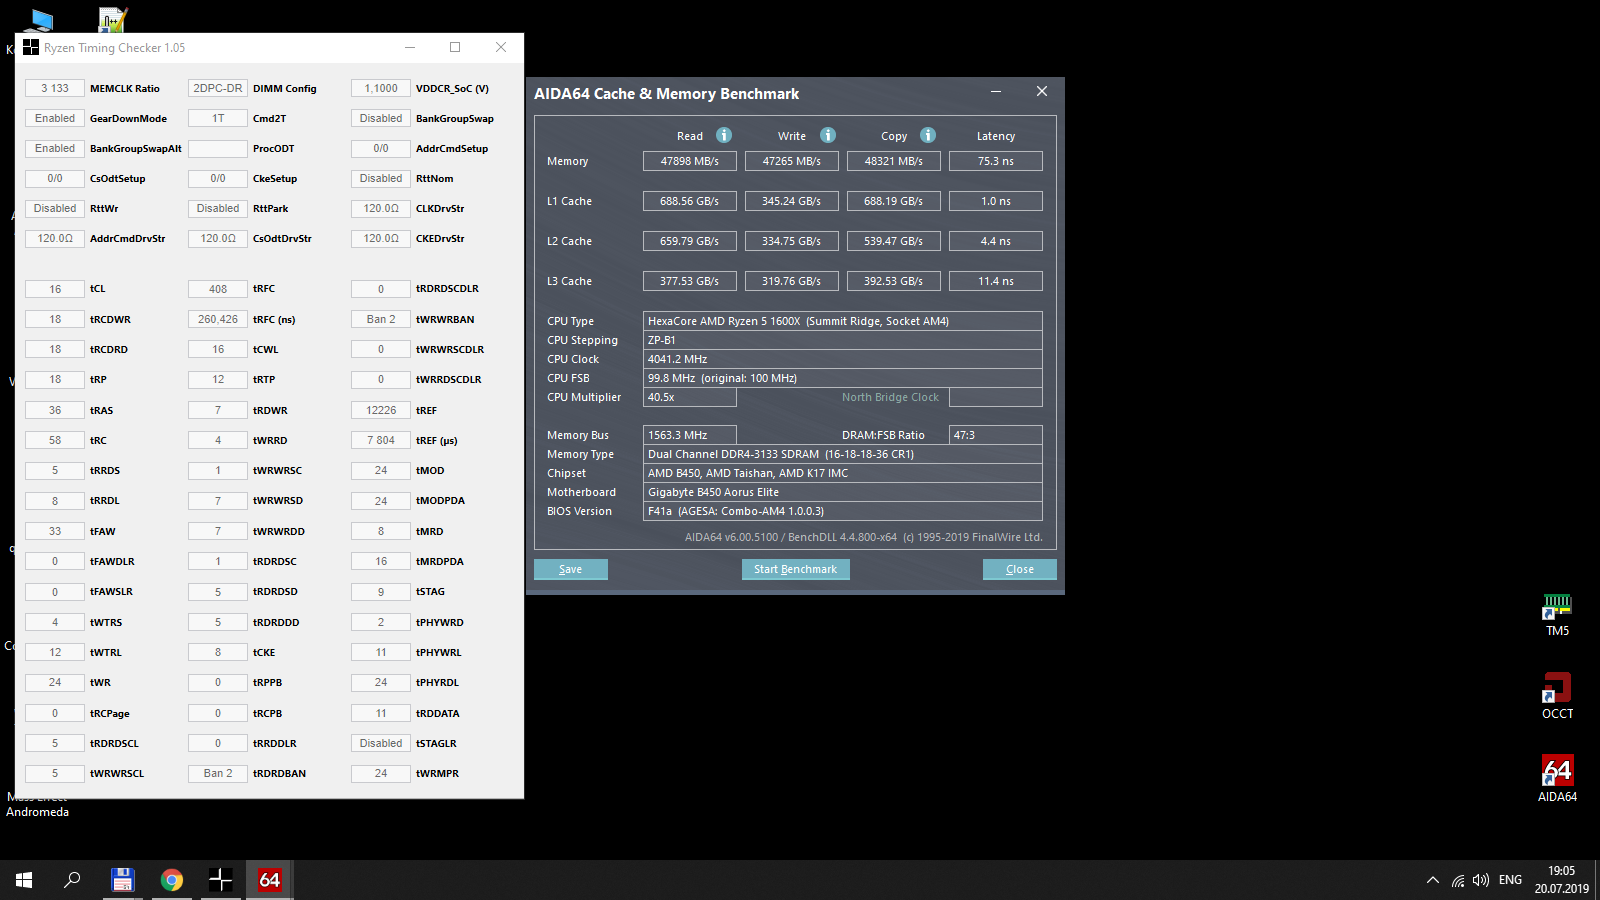This screenshot has width=1600, height=900.
Task: Click the tREF value 12226
Action: coord(381,410)
